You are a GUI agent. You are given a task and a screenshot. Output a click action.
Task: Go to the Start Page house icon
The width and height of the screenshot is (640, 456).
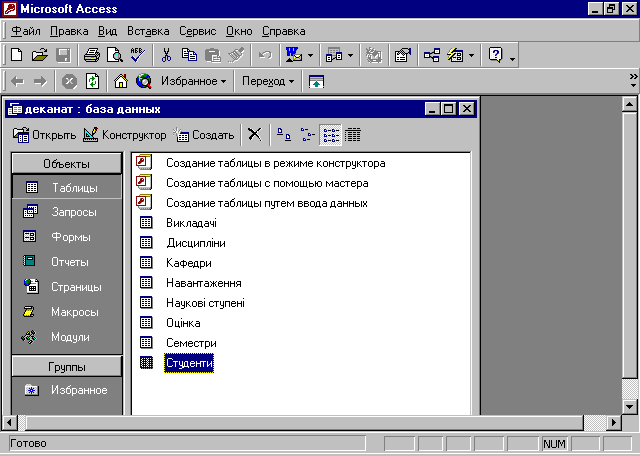click(121, 81)
